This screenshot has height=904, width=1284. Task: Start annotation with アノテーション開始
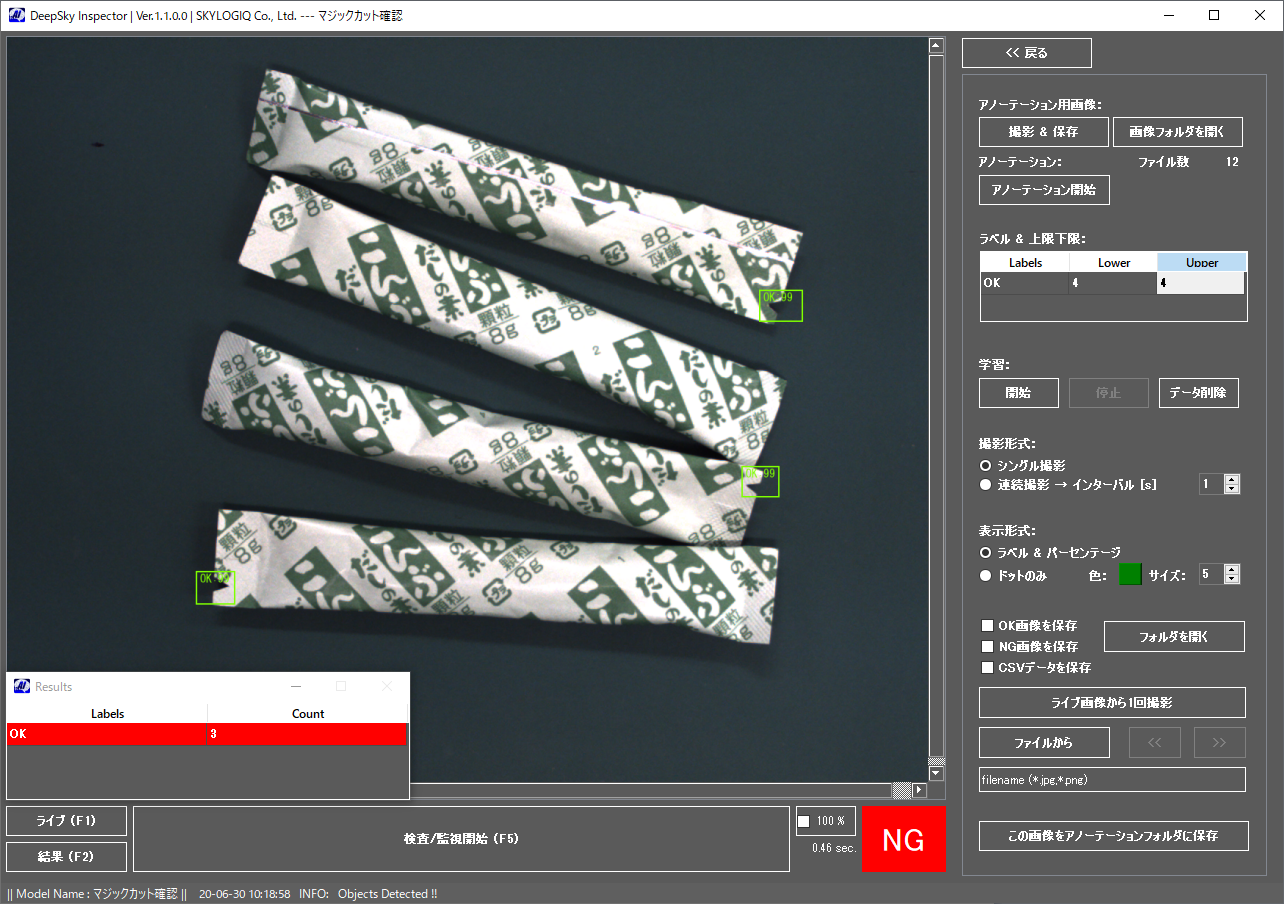(x=1044, y=190)
